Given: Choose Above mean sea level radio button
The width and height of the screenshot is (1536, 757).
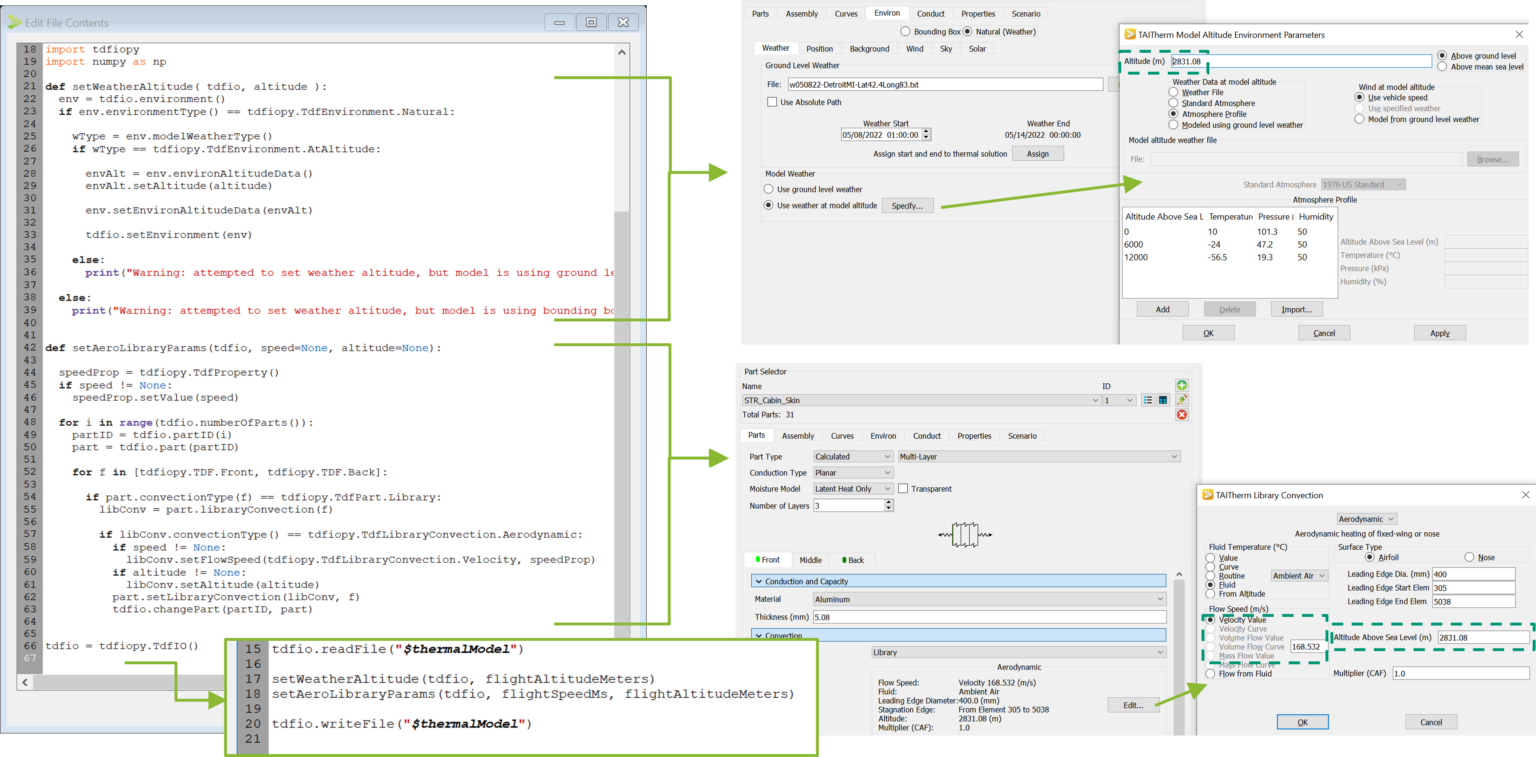Looking at the screenshot, I should pos(1442,67).
